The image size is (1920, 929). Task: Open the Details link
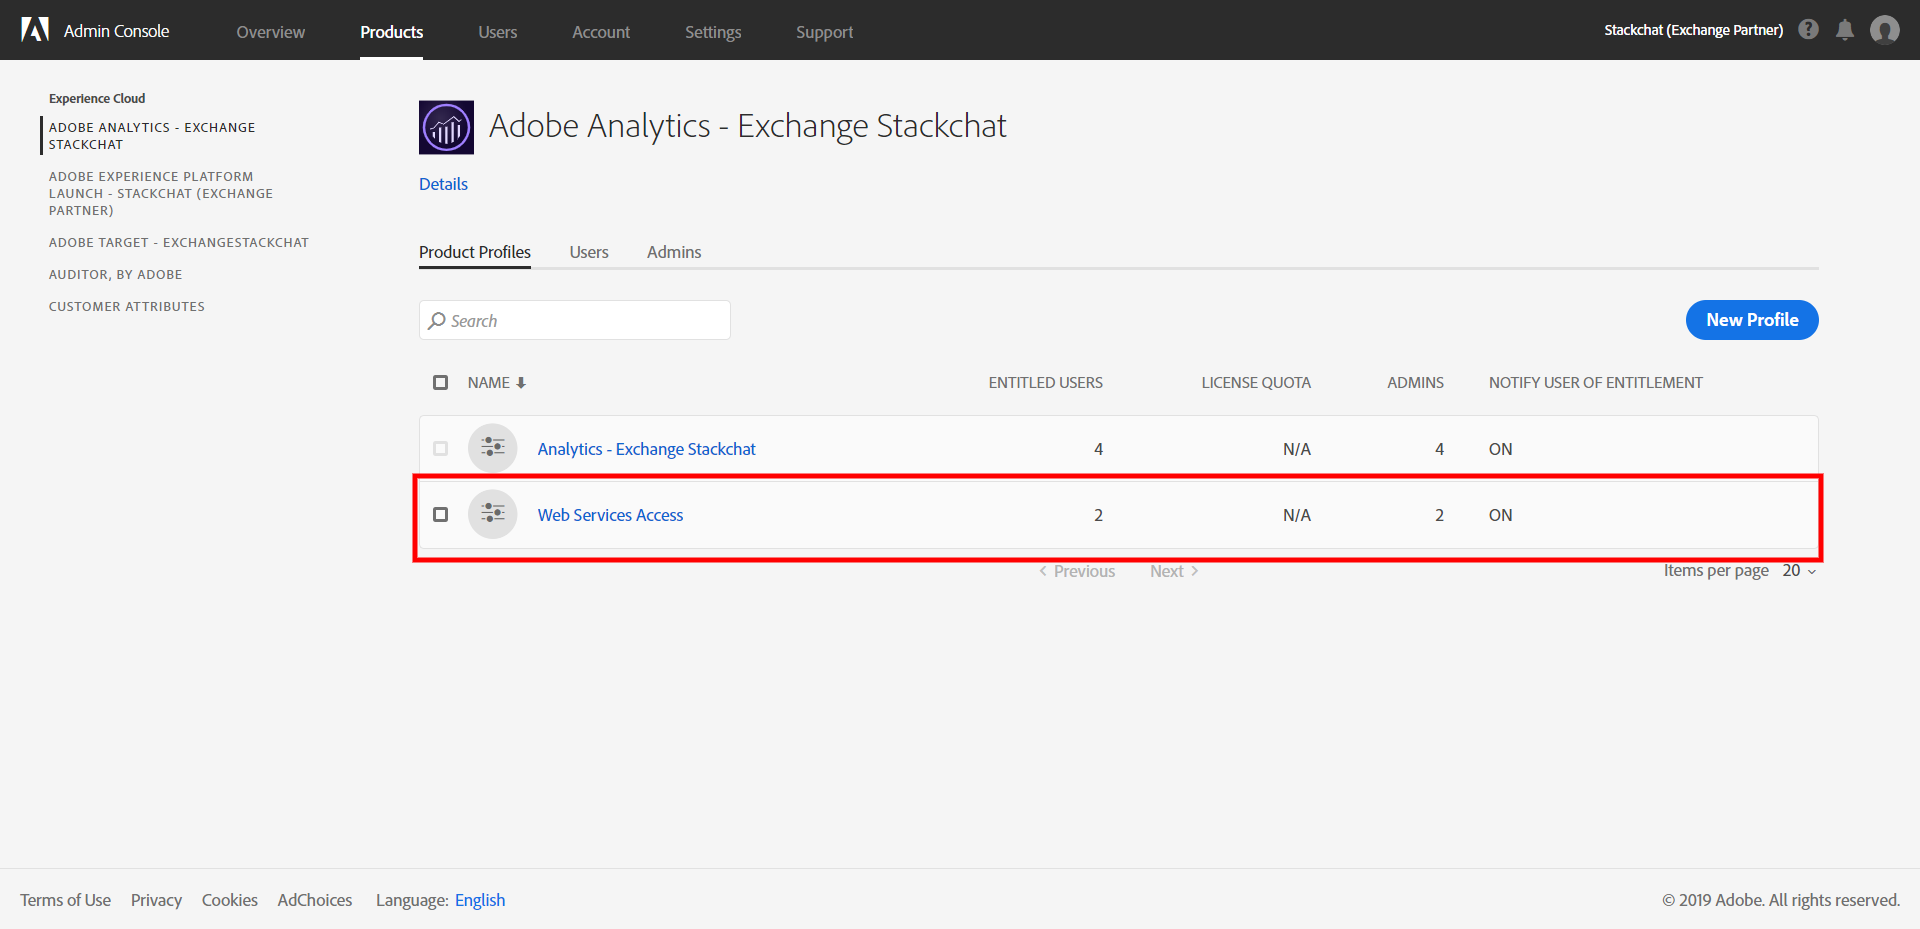pos(443,184)
